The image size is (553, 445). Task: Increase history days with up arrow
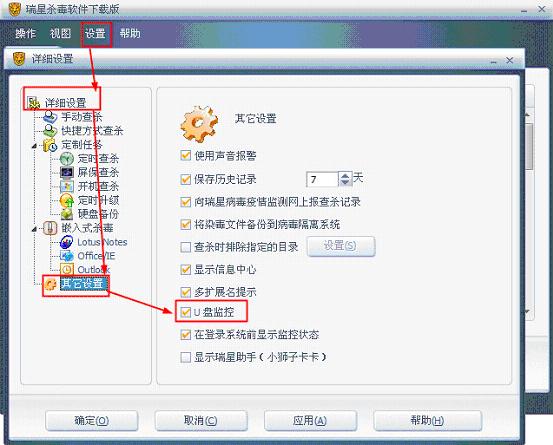345,176
